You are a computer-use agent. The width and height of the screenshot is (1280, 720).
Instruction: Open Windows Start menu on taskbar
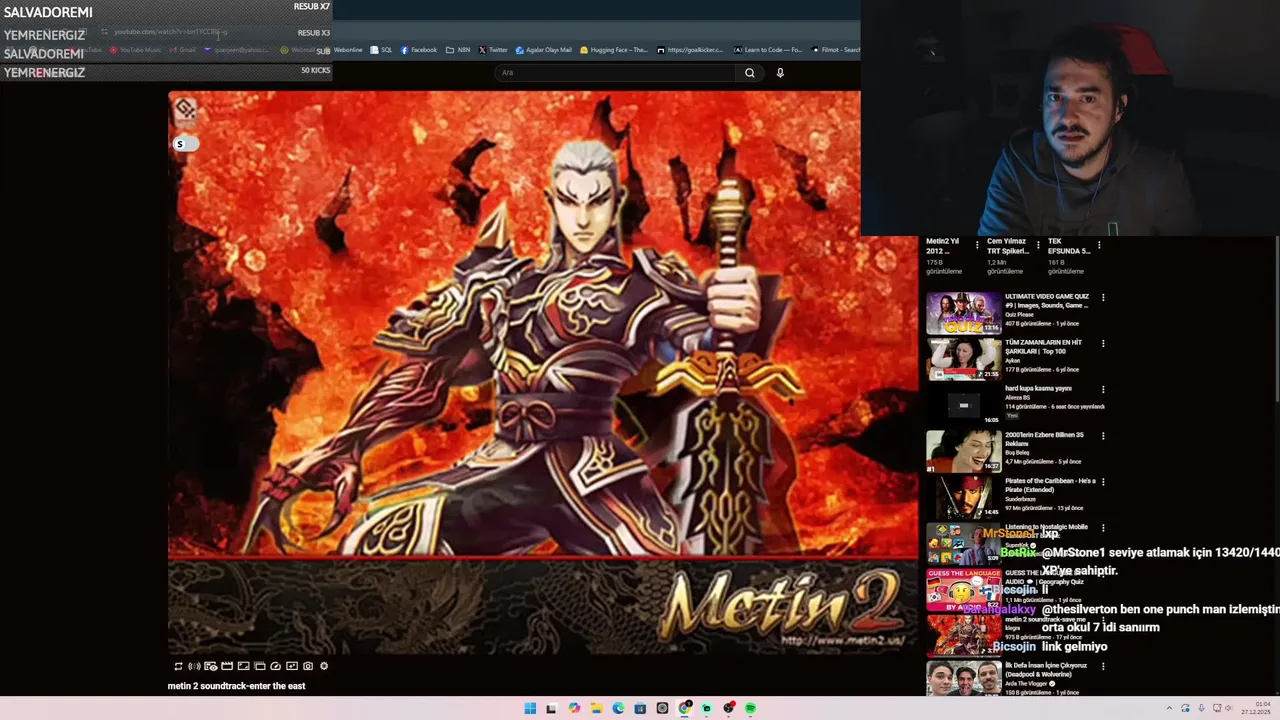(x=530, y=708)
